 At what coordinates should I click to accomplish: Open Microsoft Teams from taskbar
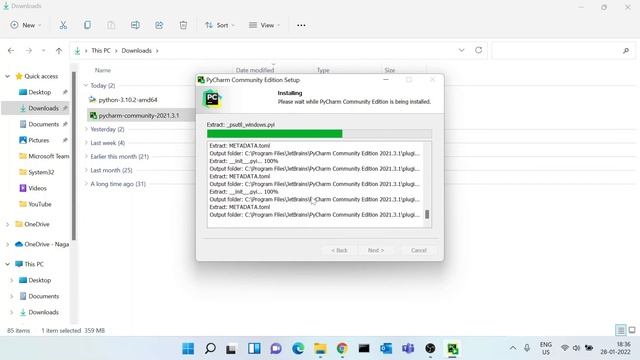(408, 349)
